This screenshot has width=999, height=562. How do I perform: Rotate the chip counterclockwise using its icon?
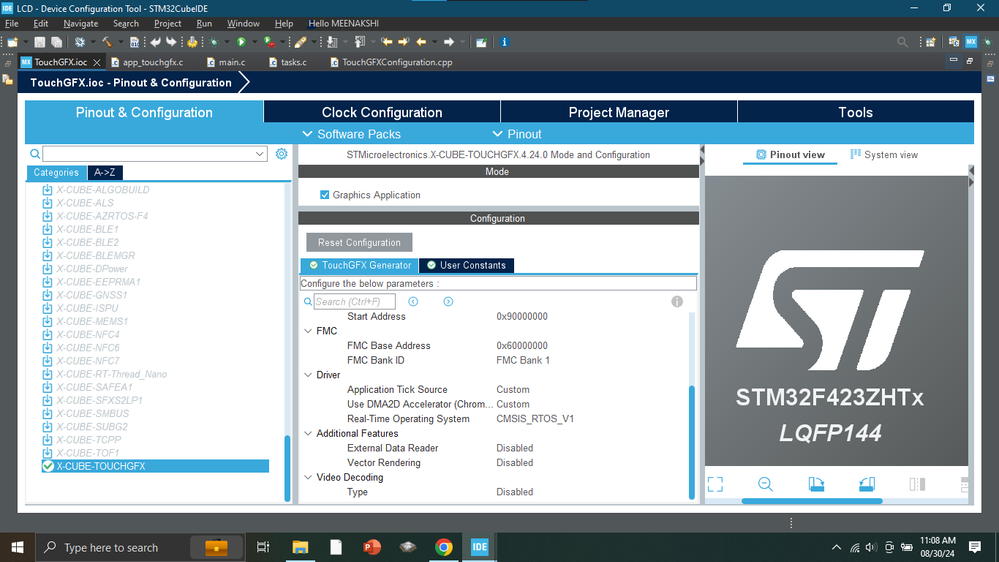[x=866, y=484]
